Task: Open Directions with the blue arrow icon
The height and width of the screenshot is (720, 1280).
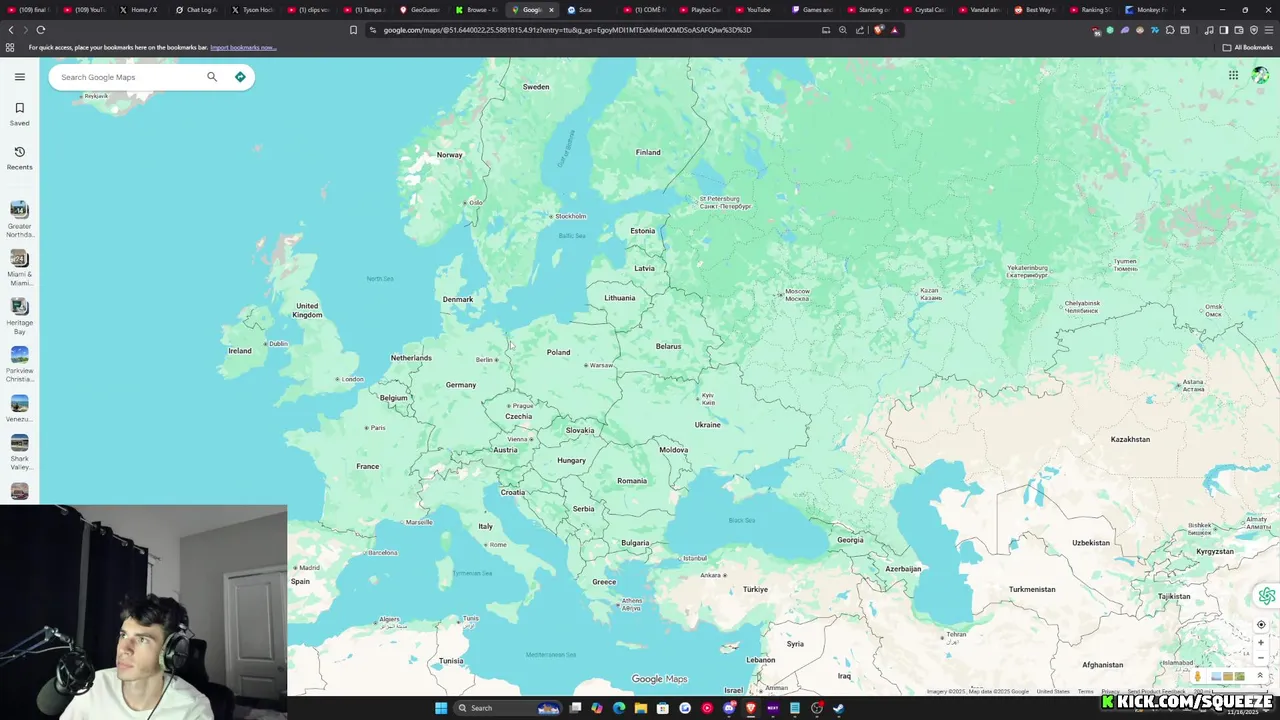Action: (x=240, y=77)
